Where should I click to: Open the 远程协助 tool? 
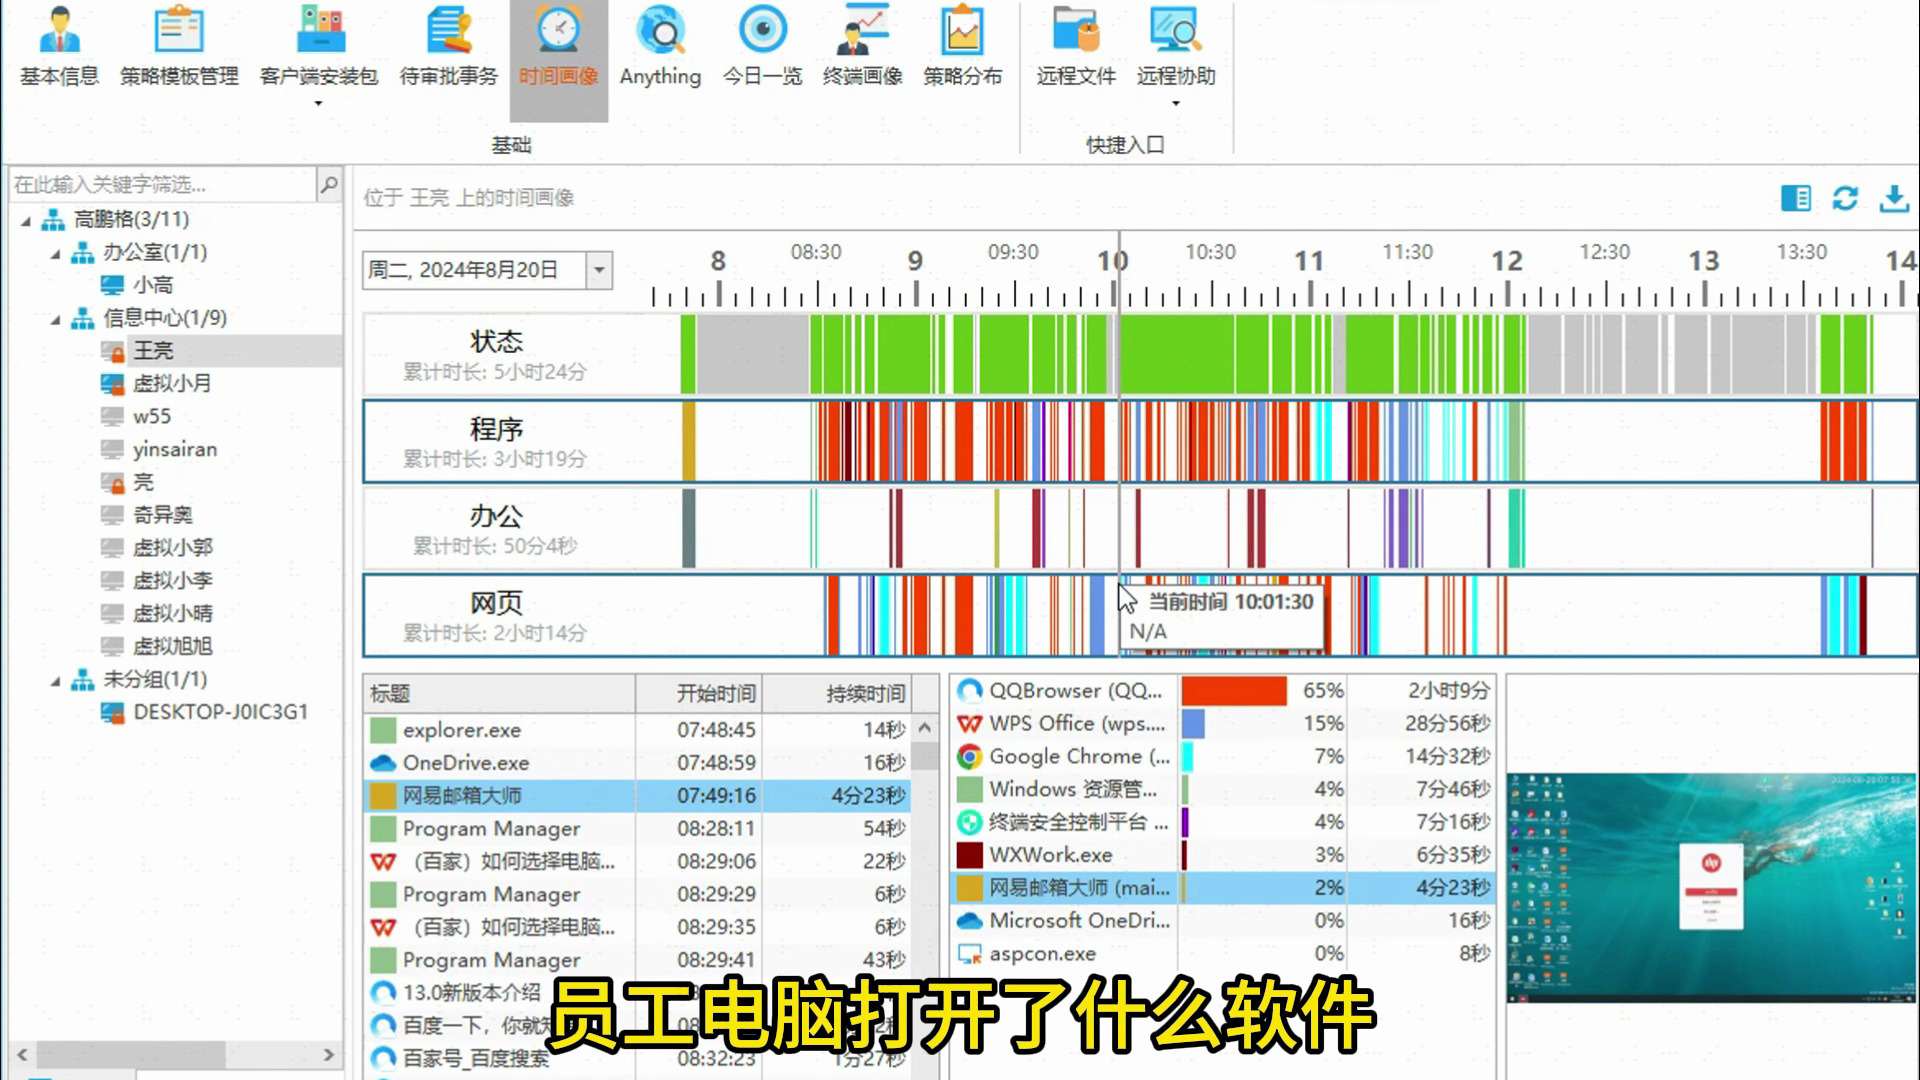coord(1175,45)
